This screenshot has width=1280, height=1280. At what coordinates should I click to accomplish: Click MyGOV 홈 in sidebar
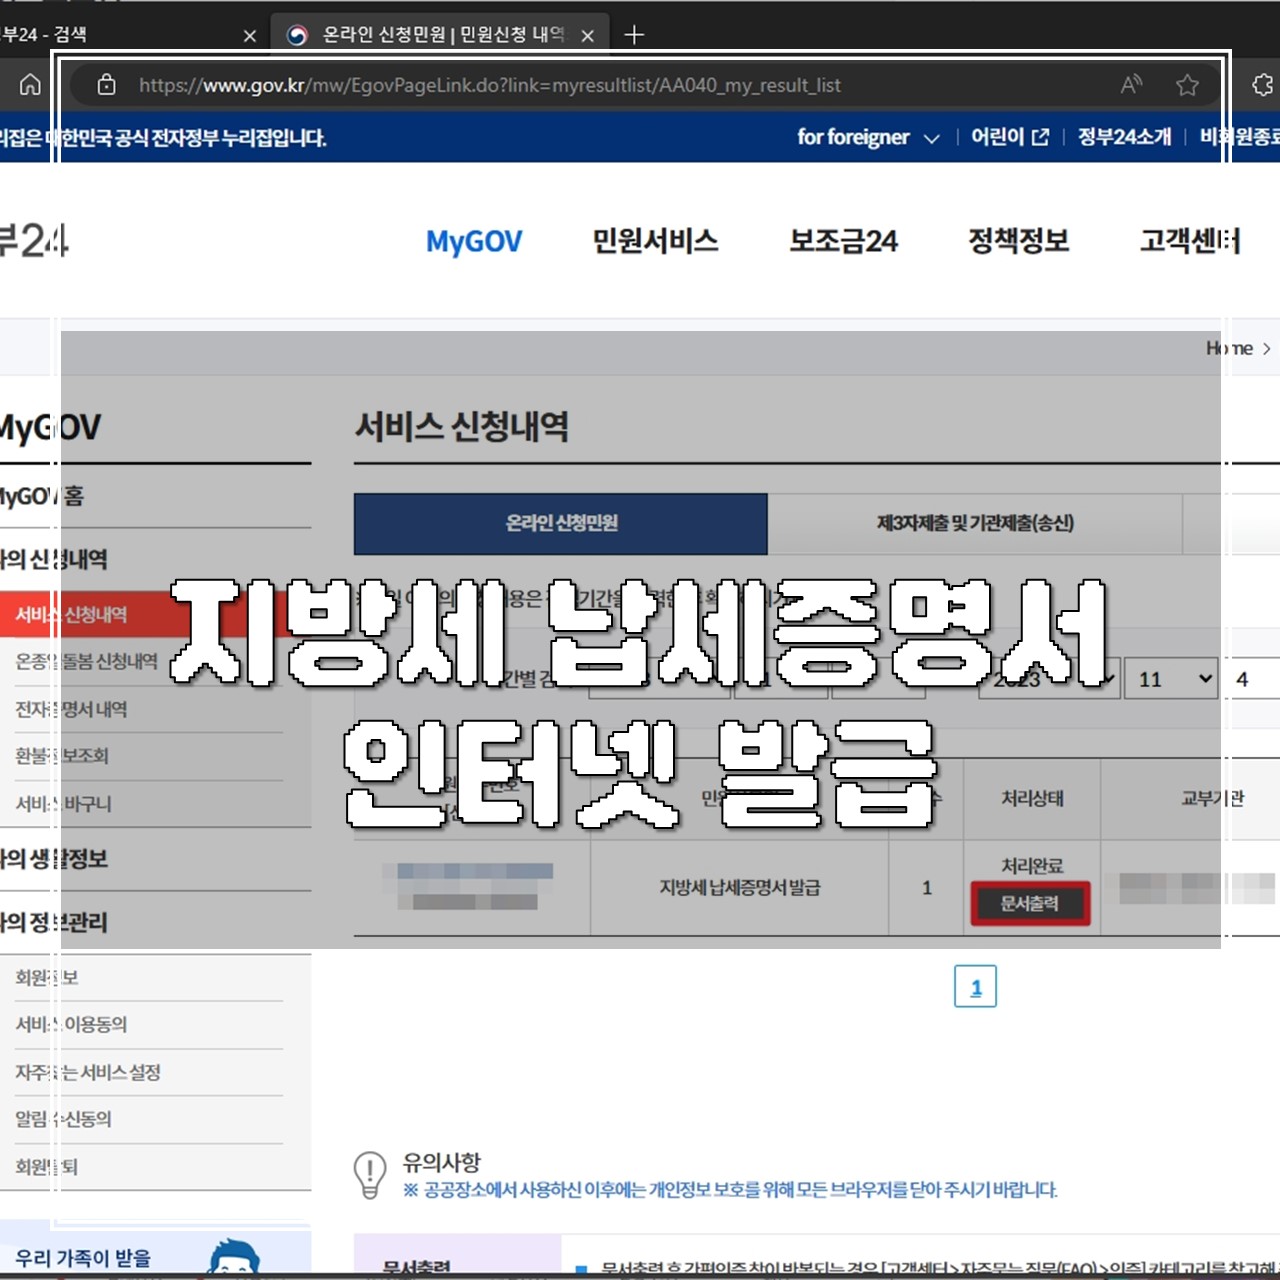41,496
